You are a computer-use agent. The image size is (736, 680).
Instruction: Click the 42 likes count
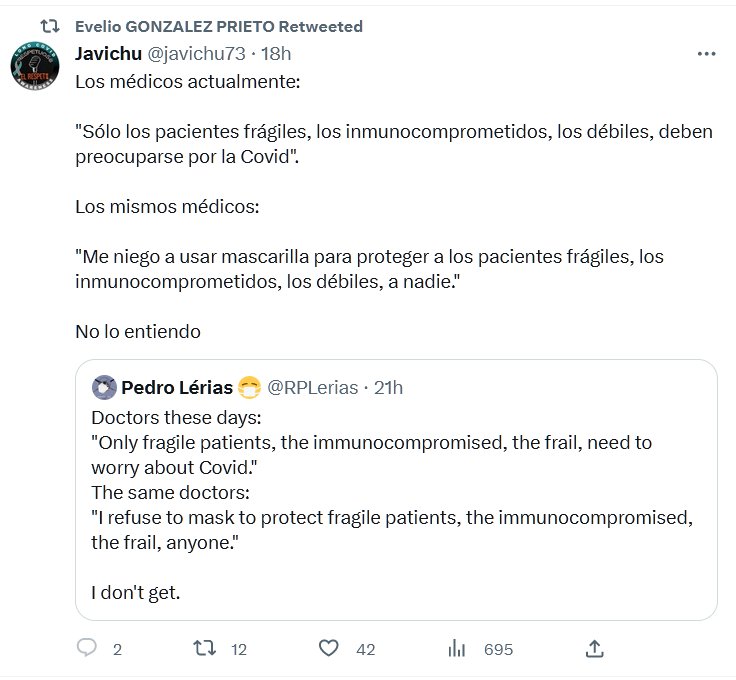tap(365, 650)
